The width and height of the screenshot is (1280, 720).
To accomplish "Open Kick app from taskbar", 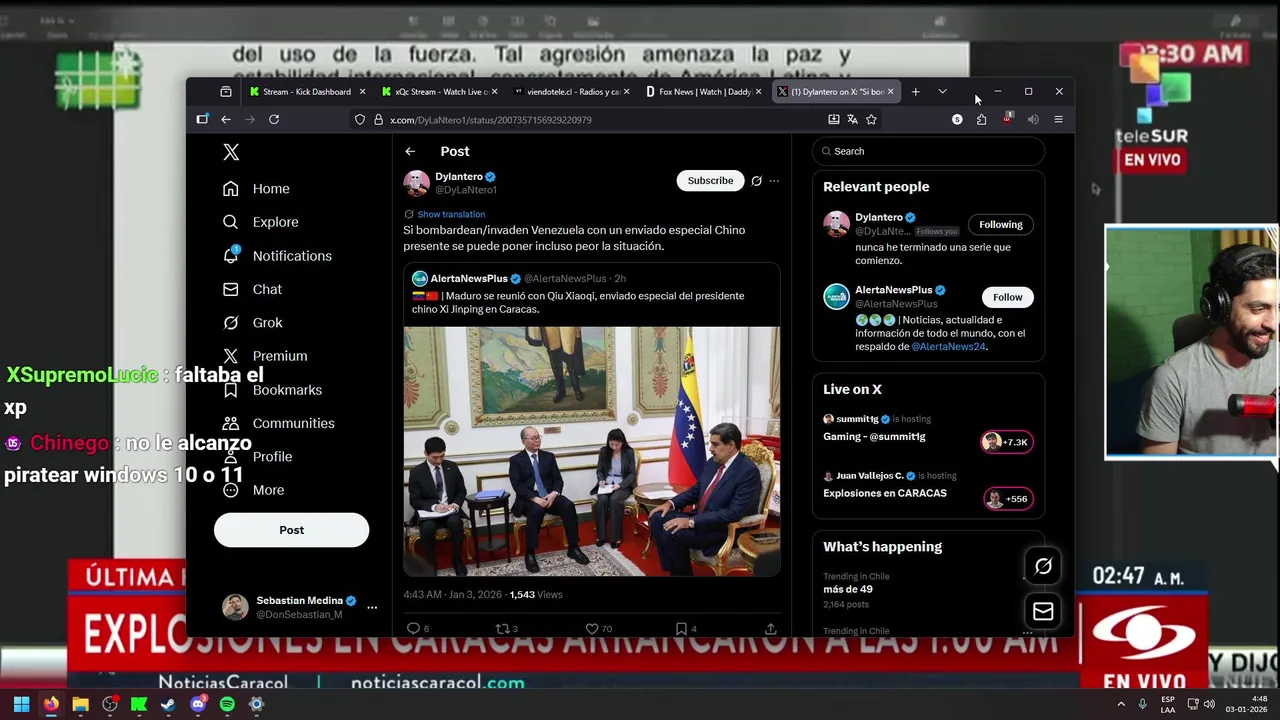I will [139, 704].
